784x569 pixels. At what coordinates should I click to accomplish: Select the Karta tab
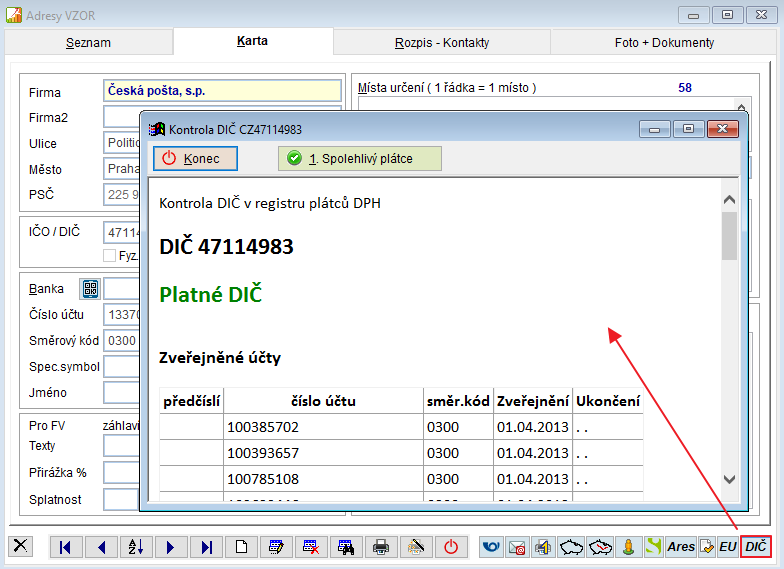(252, 41)
